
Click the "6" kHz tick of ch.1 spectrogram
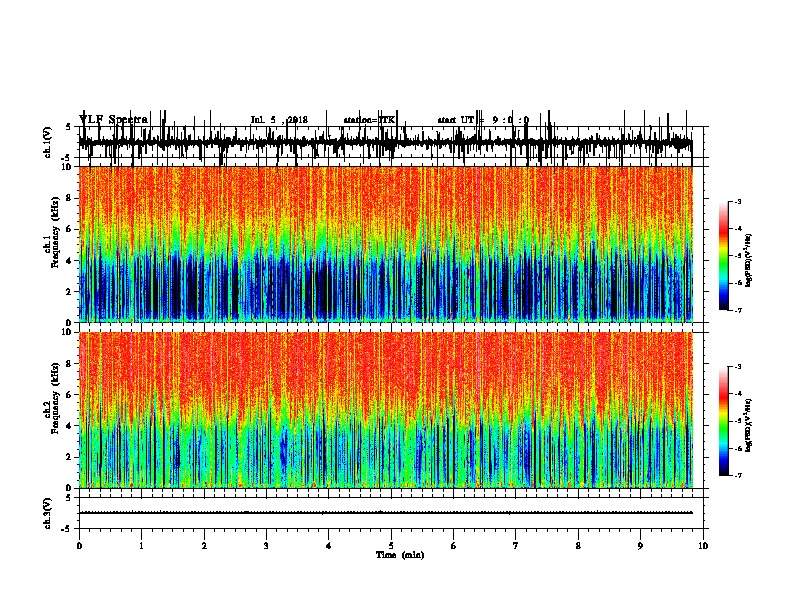[x=69, y=229]
